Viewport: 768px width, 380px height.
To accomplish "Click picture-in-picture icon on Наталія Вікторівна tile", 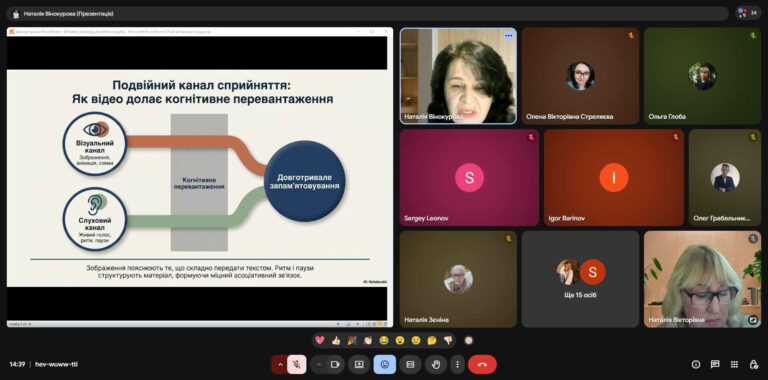I will 753,320.
